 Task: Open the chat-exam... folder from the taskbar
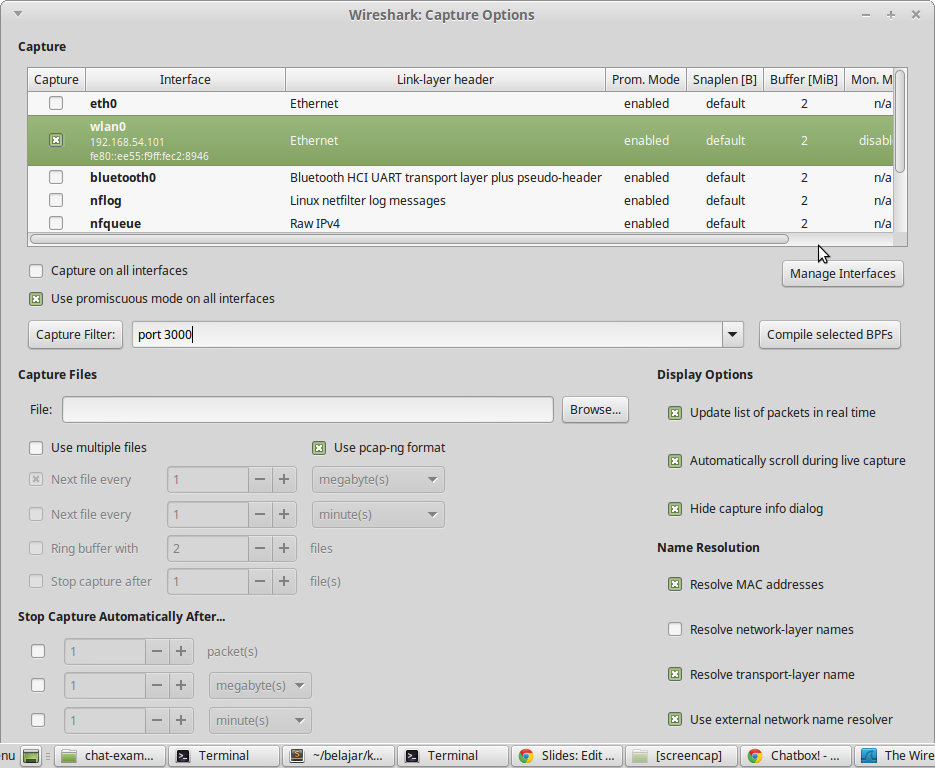click(x=110, y=756)
